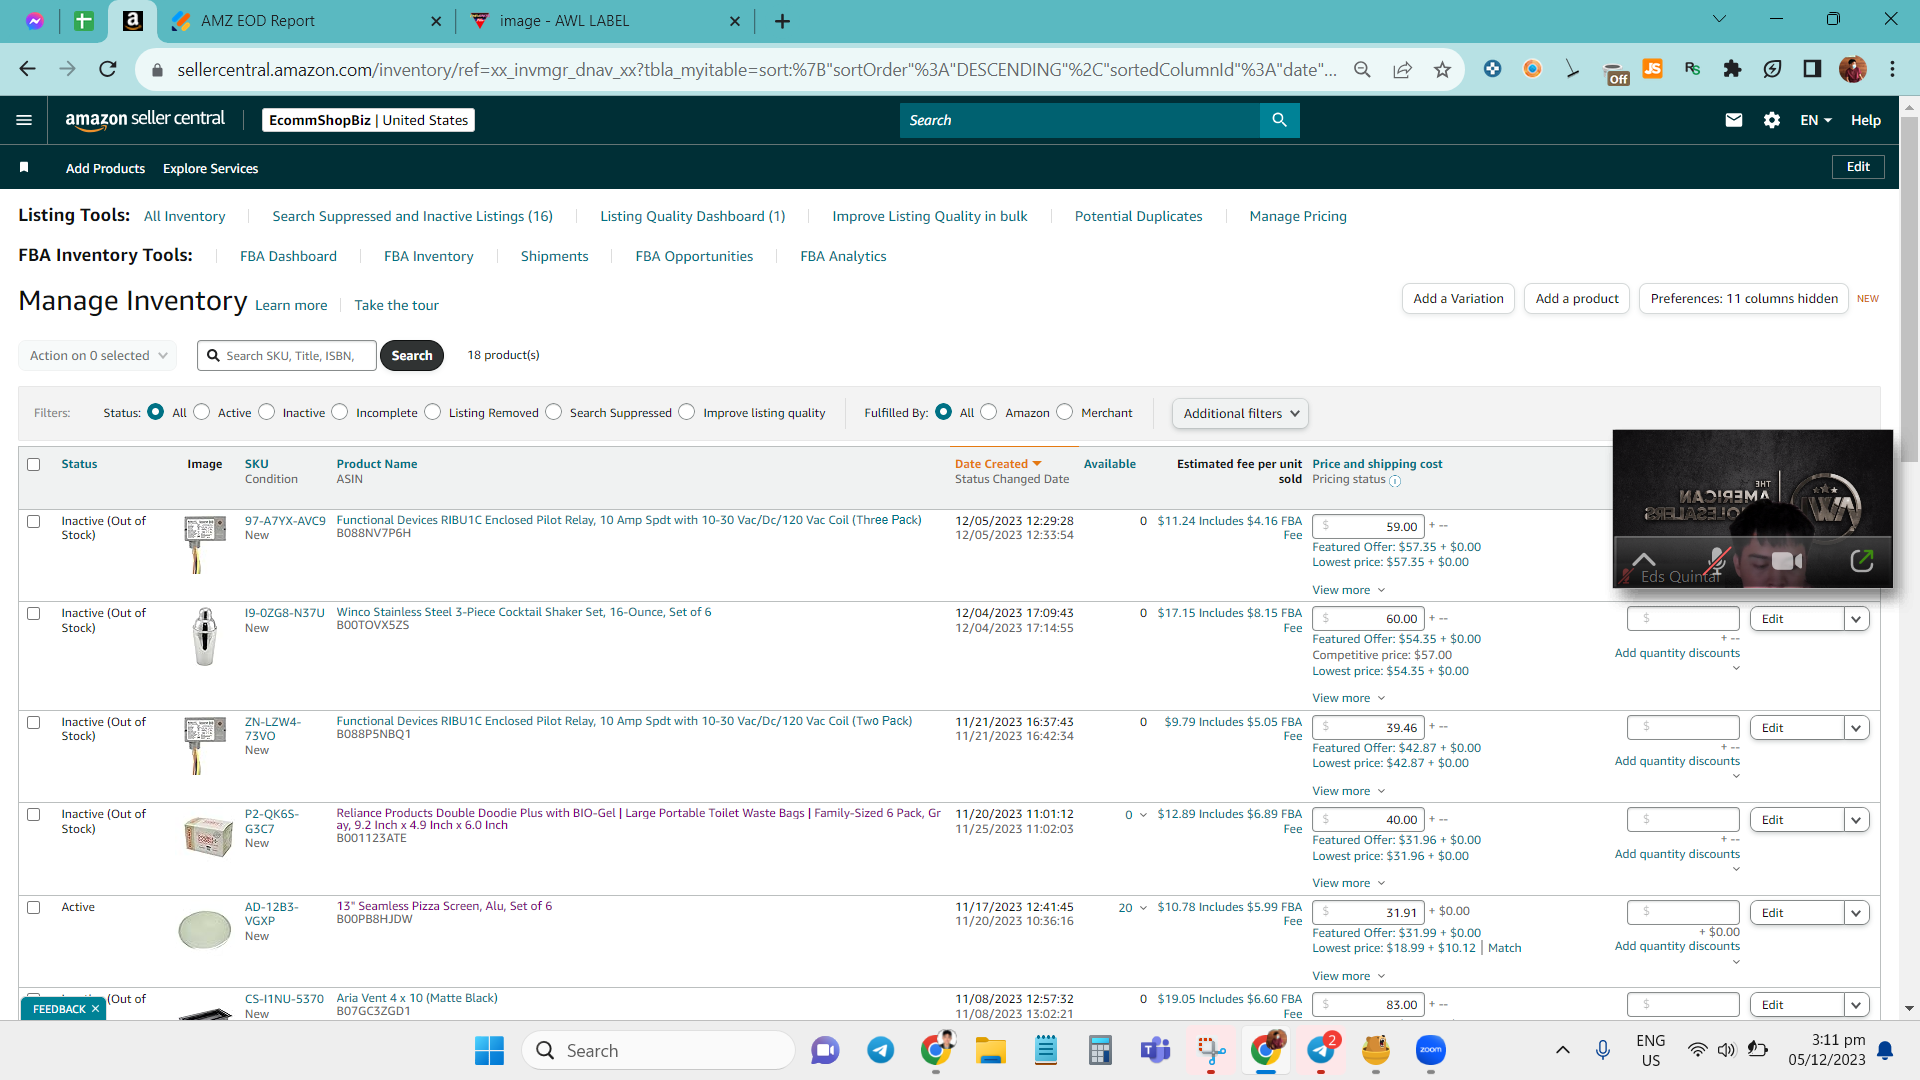Open Calculator from the taskbar
Screen dimensions: 1920x1080
(x=1100, y=1050)
